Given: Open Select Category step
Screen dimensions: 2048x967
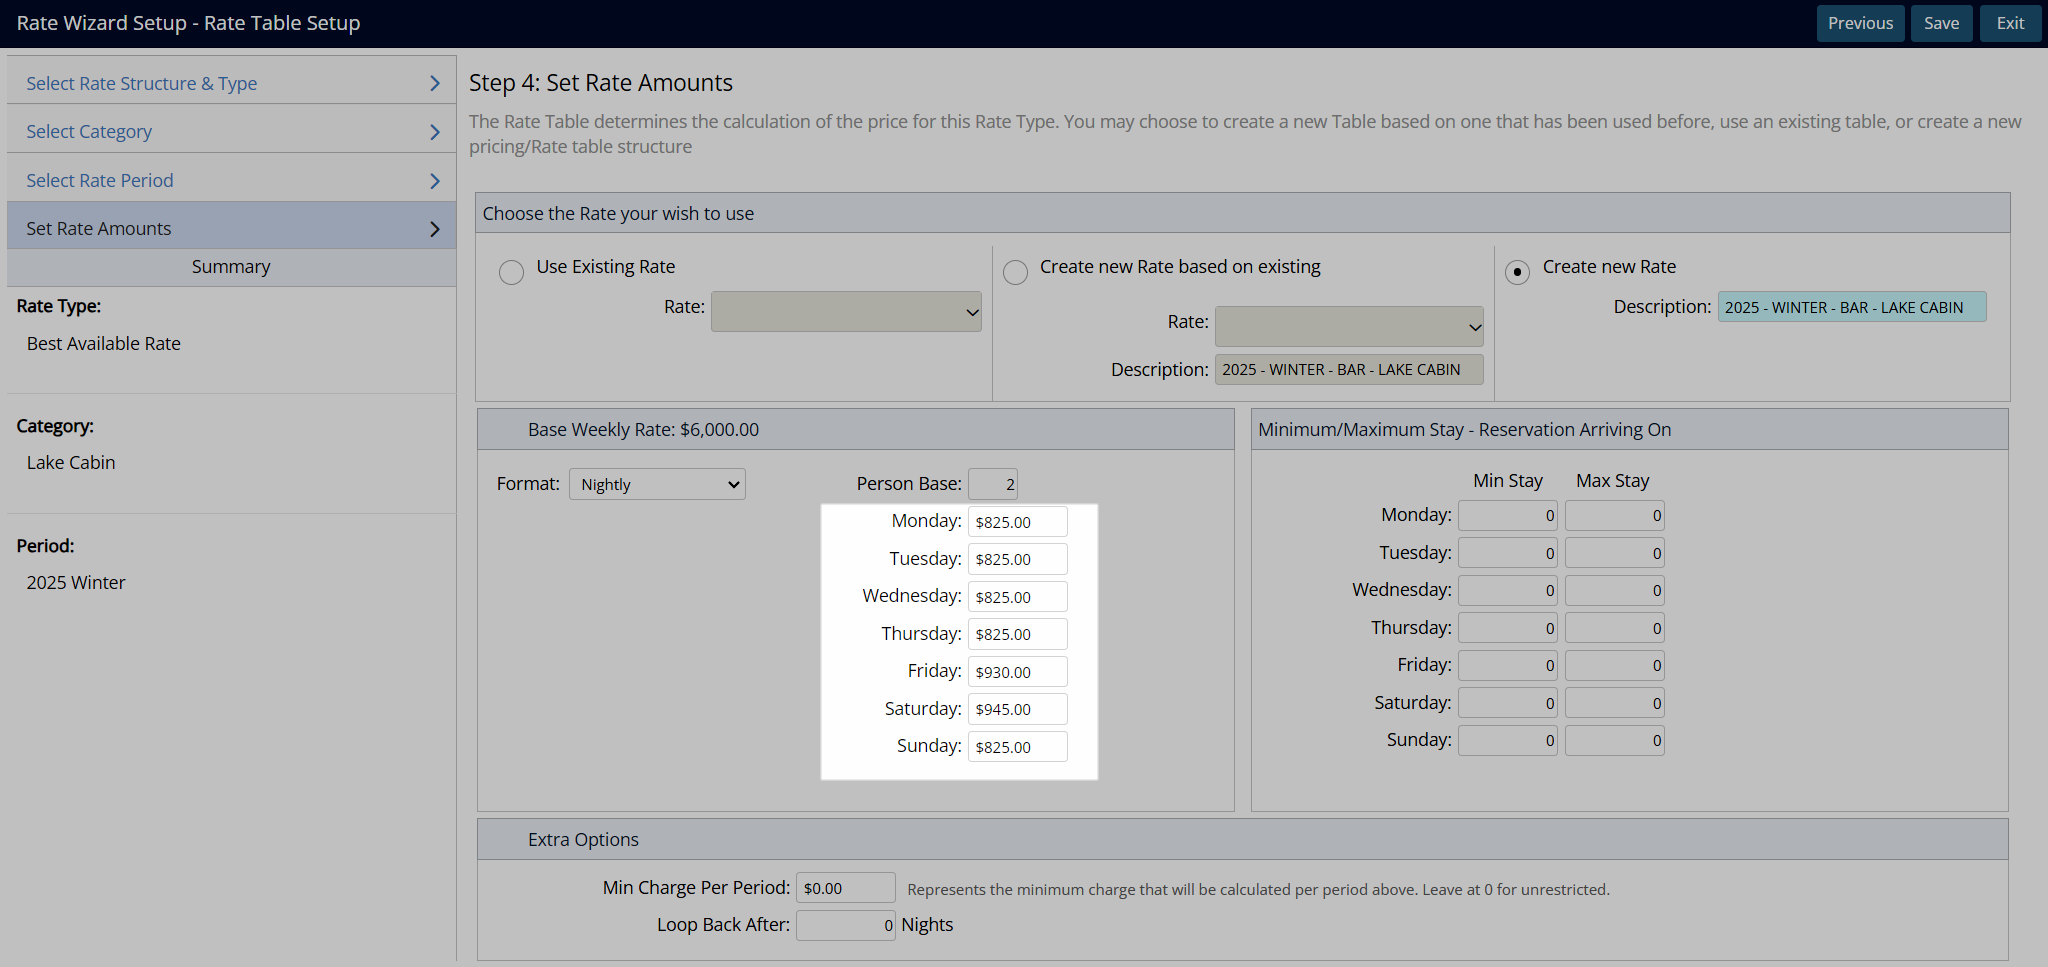Looking at the screenshot, I should [x=231, y=131].
